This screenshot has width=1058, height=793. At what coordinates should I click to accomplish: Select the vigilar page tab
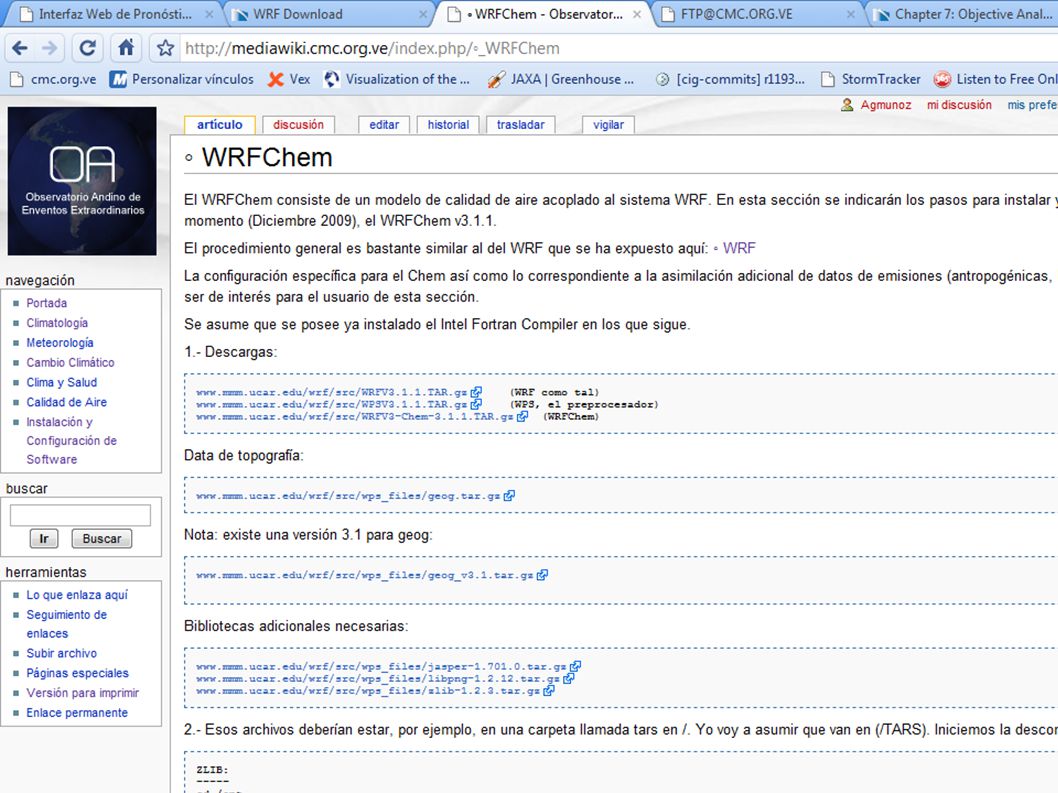pos(608,125)
